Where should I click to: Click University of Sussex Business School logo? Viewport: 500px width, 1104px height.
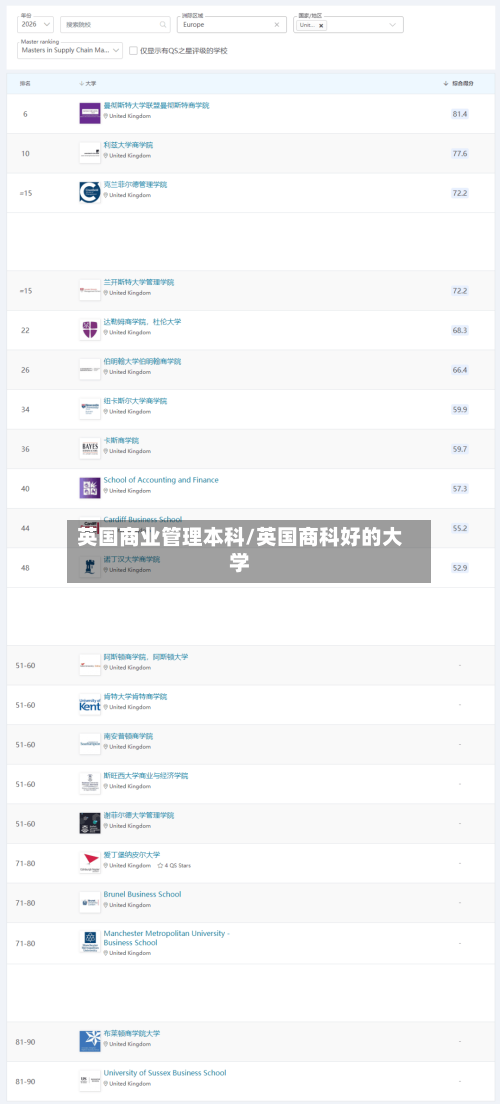point(90,1080)
